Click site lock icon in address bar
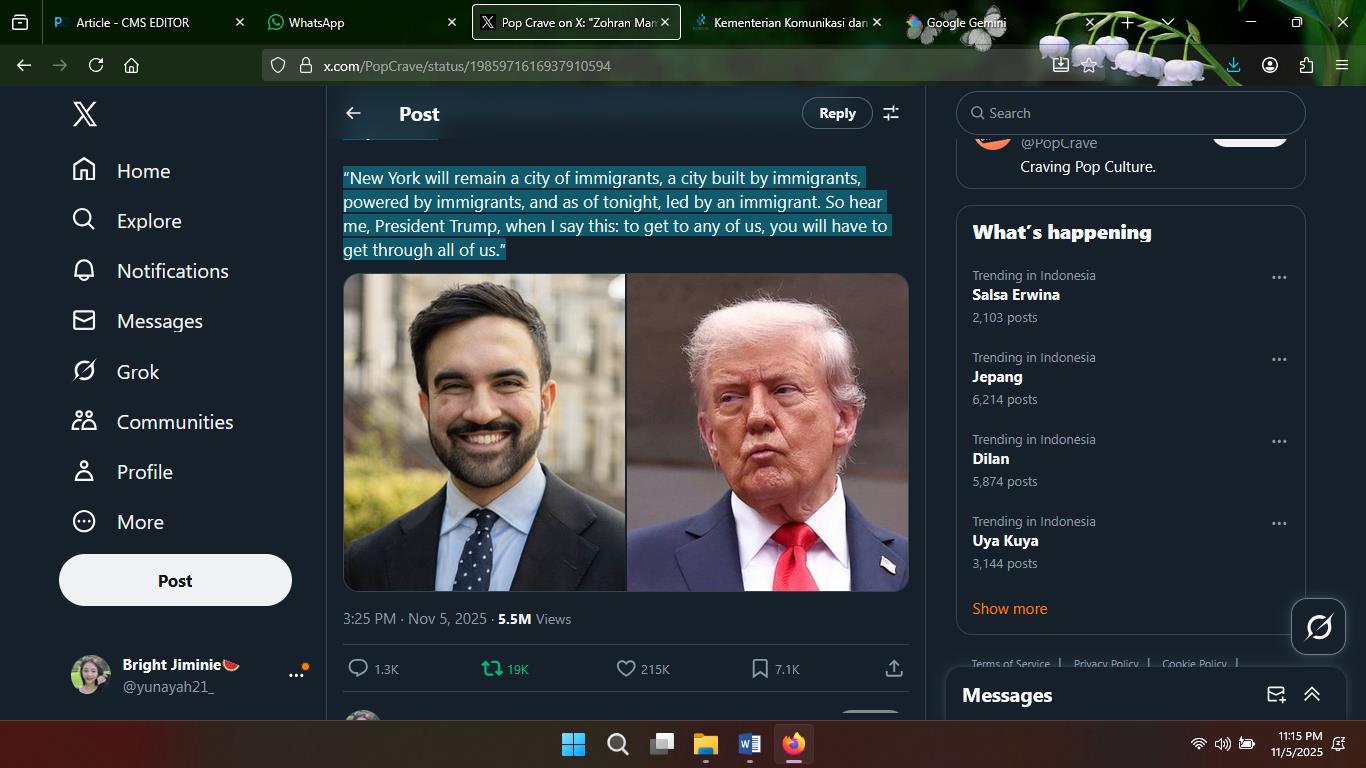1366x768 pixels. [306, 65]
